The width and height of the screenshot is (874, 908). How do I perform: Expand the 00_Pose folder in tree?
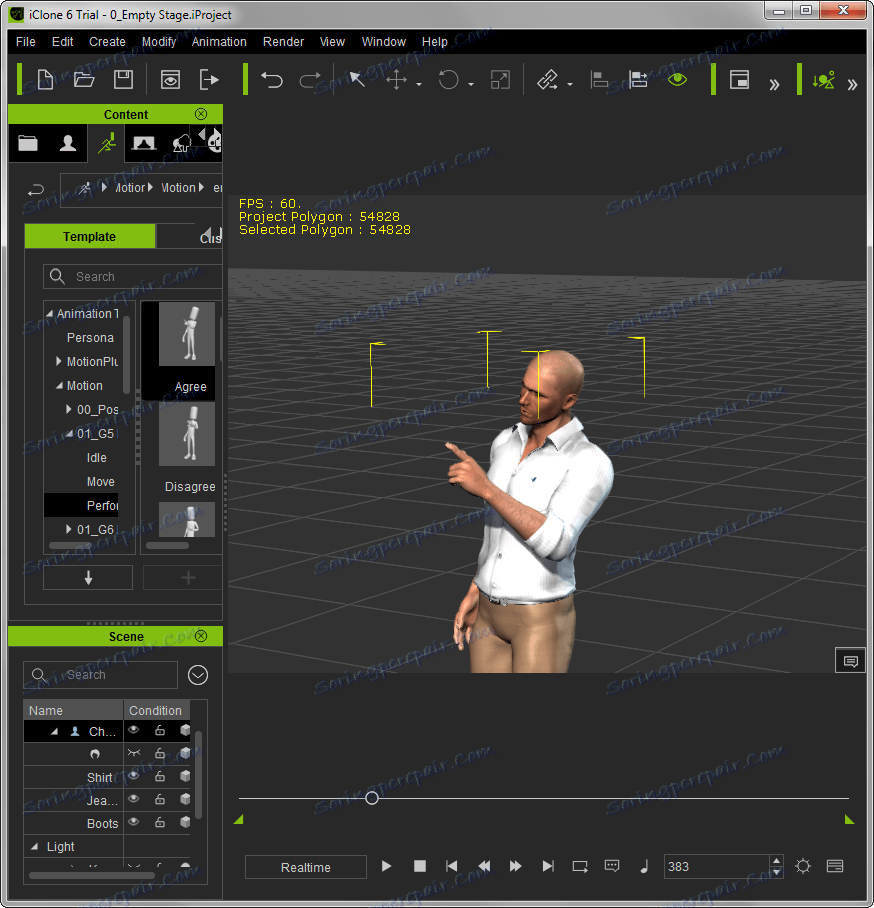pos(69,409)
